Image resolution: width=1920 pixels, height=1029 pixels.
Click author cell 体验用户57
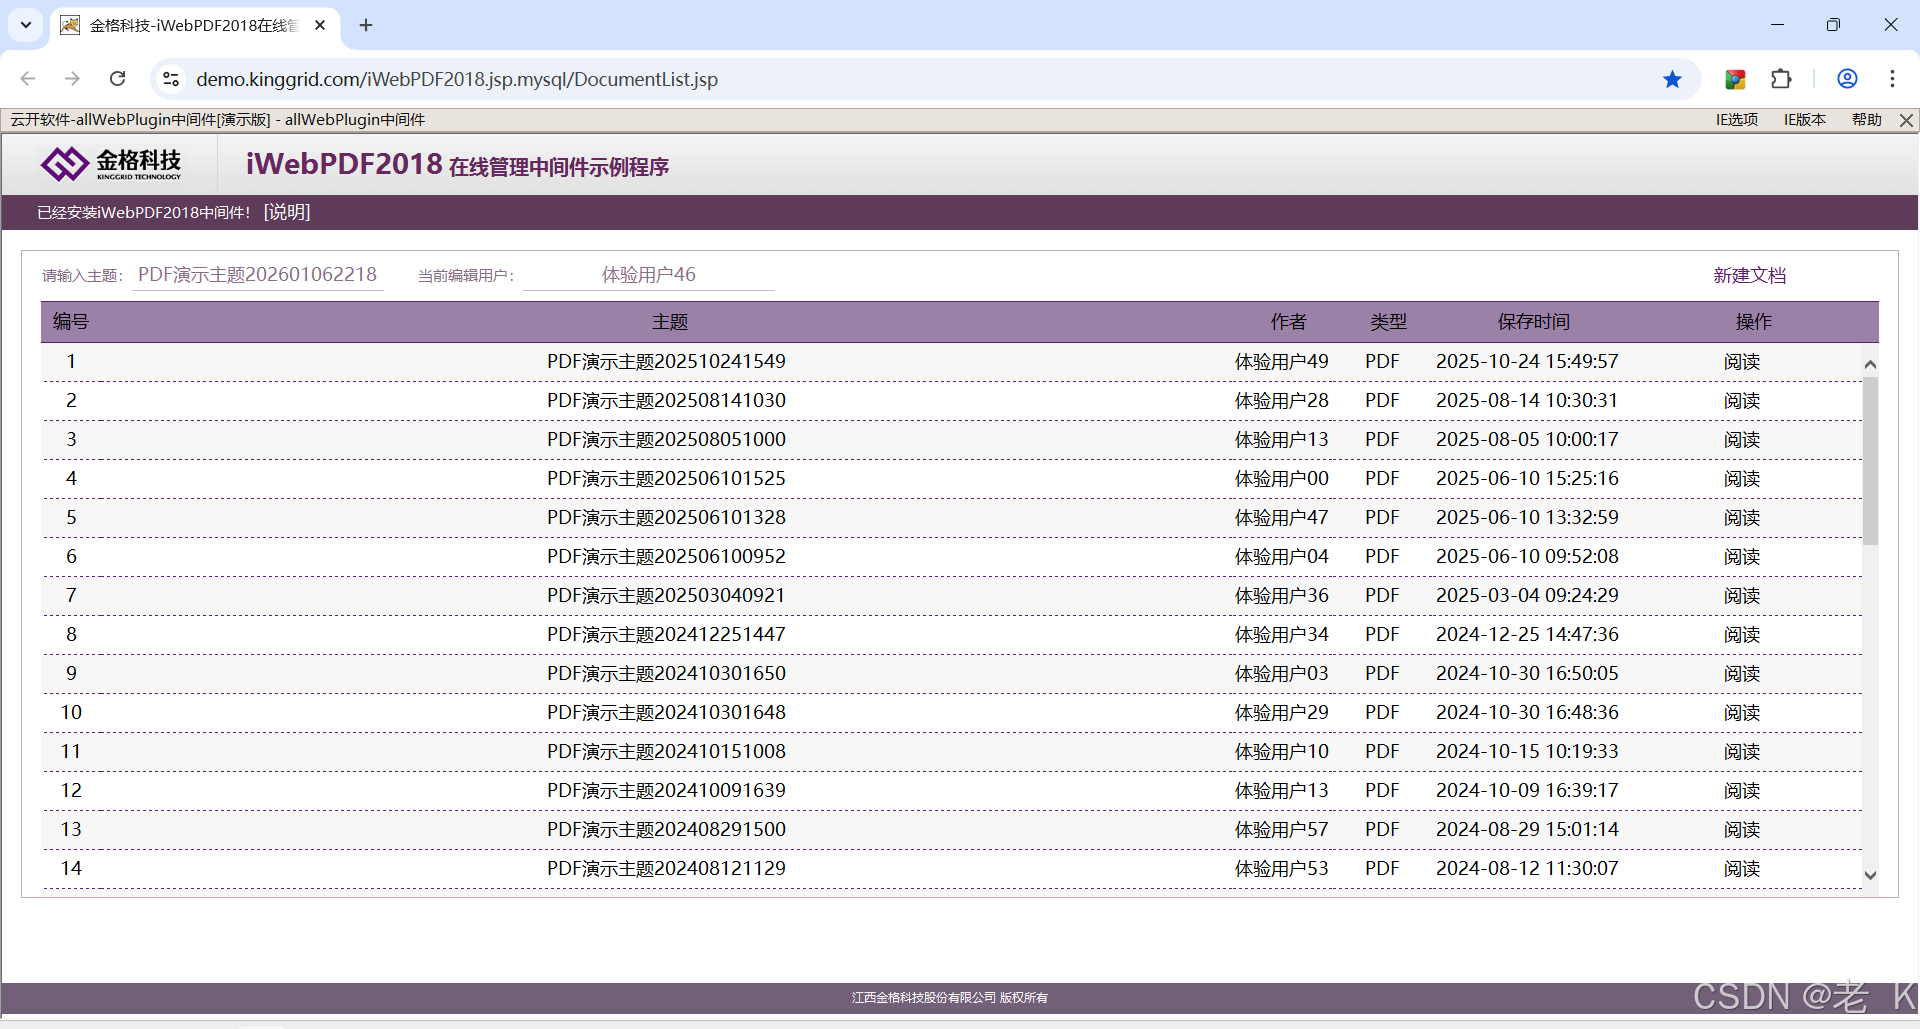point(1281,830)
